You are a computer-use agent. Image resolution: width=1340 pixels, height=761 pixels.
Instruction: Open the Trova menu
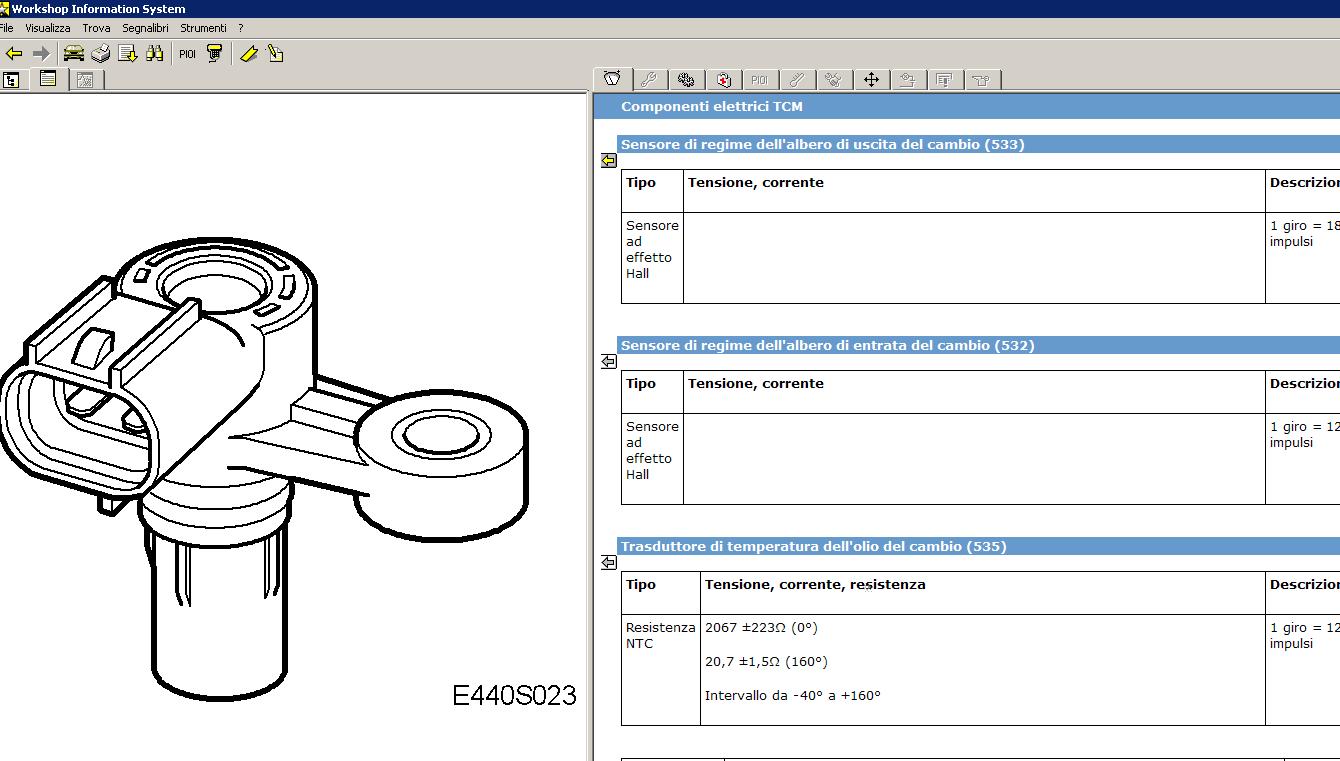tap(96, 28)
